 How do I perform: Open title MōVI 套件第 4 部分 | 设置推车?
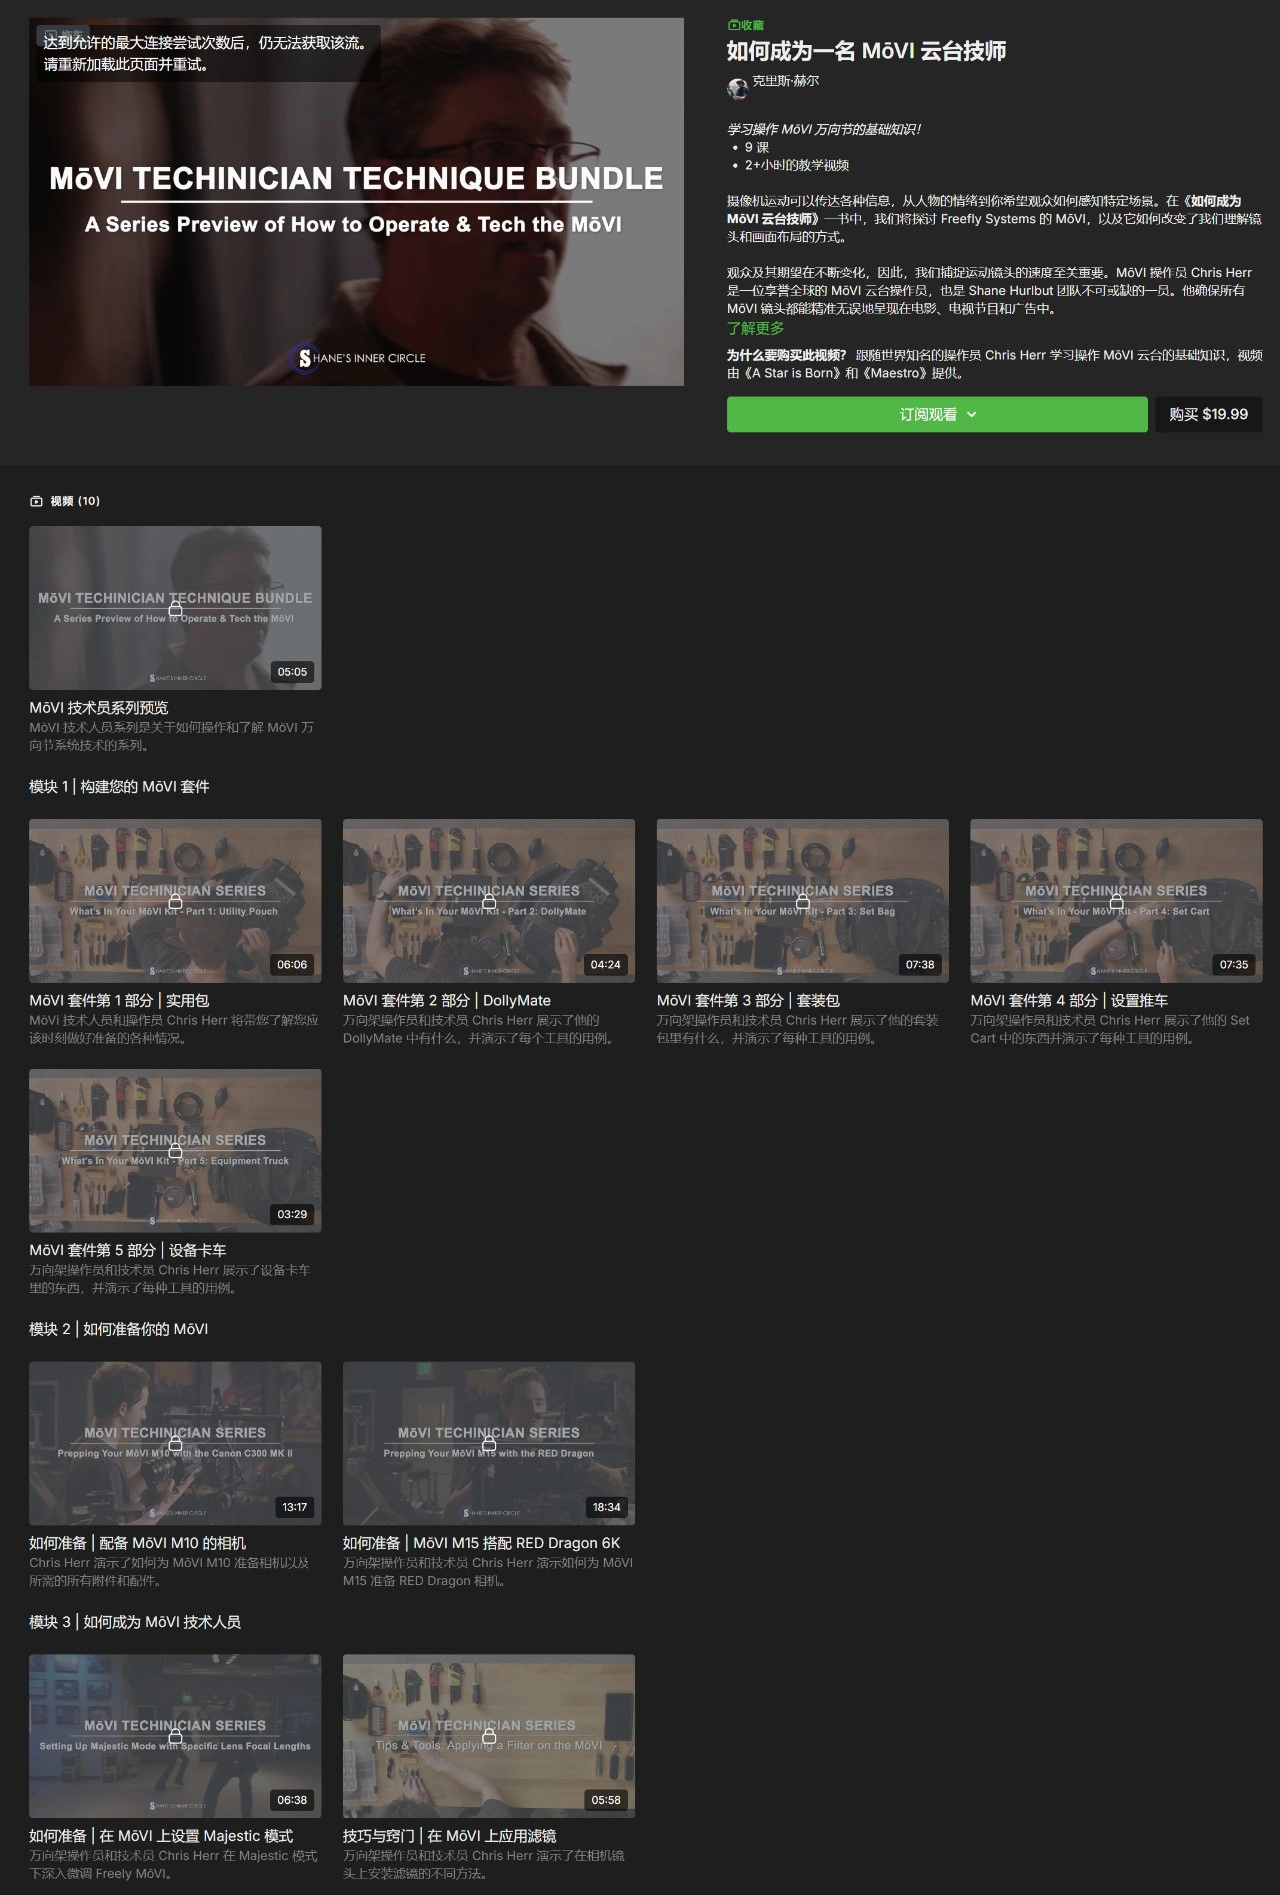(x=1069, y=1000)
